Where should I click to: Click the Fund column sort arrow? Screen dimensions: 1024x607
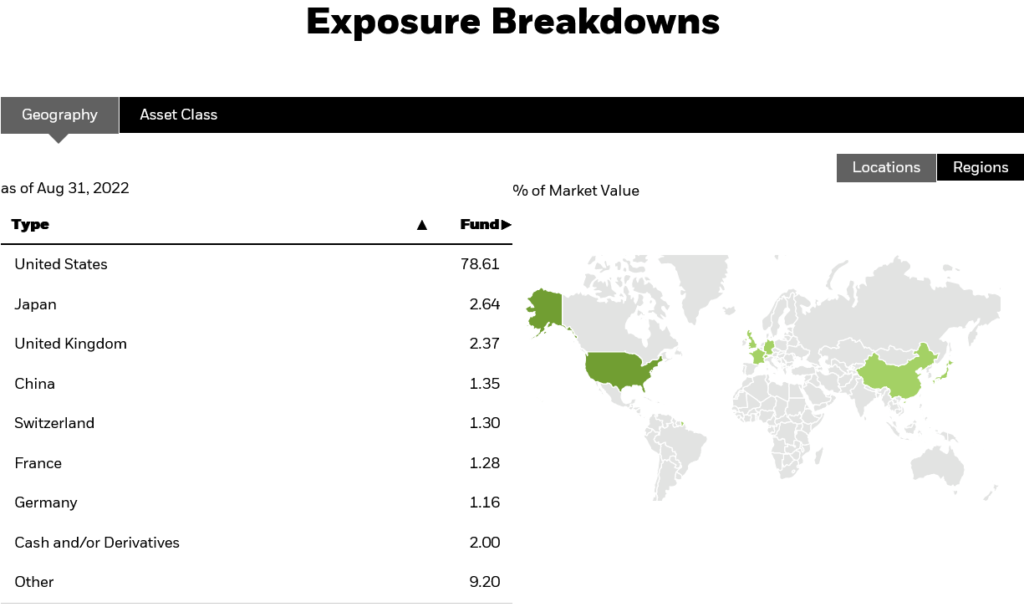506,225
